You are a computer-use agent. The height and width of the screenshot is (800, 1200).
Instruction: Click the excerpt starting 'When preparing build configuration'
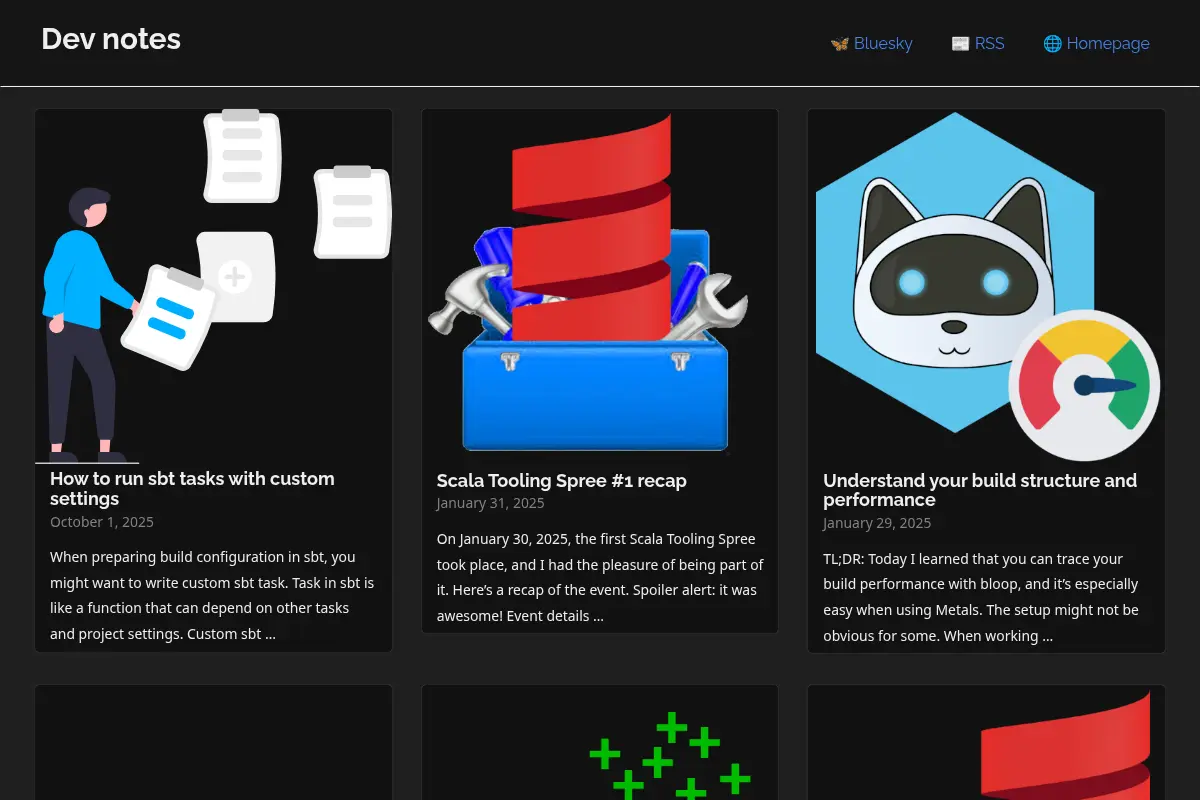click(x=212, y=595)
